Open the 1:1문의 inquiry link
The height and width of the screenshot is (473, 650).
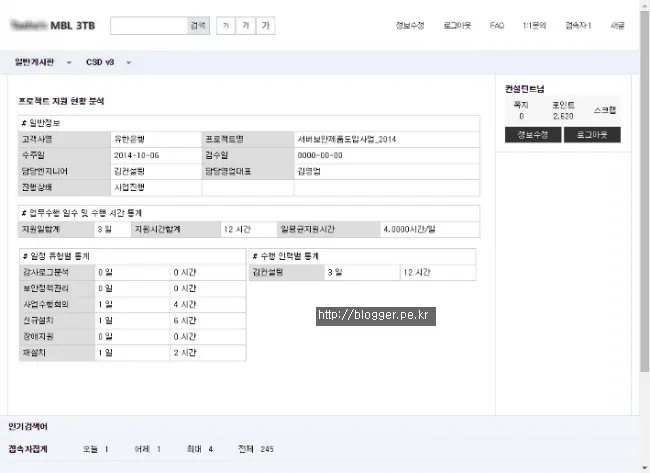(534, 26)
